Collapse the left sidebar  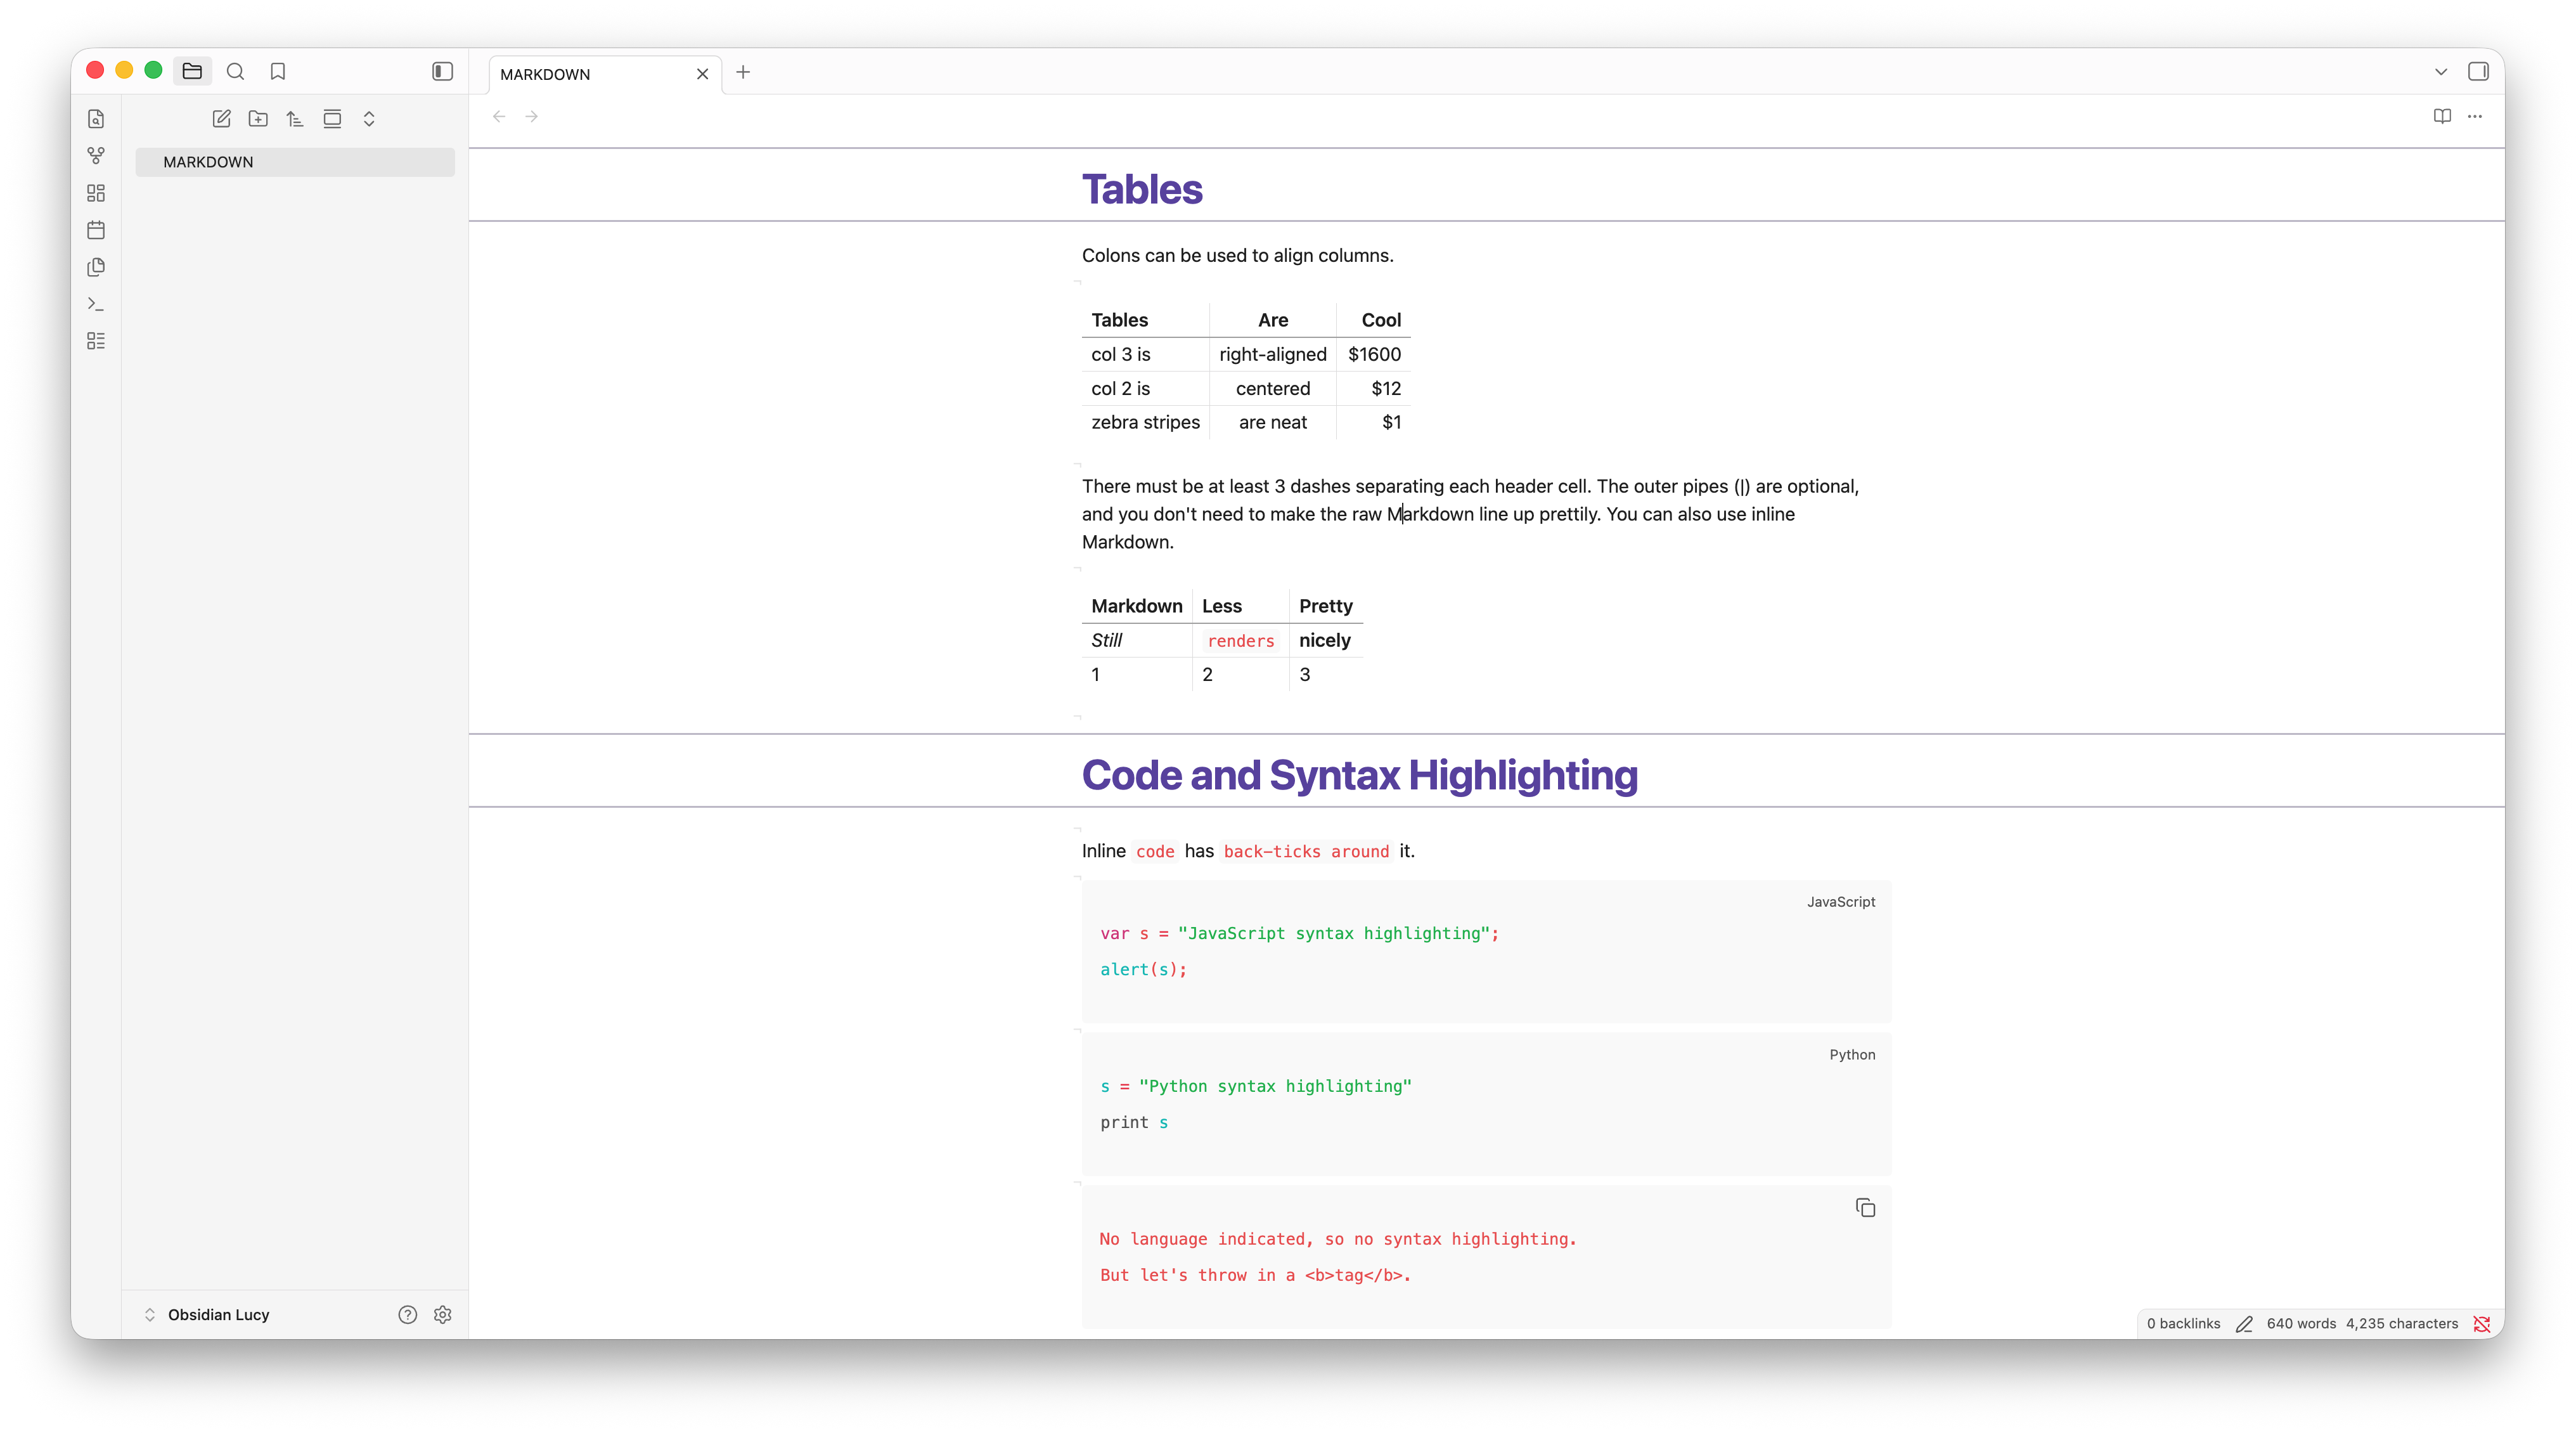[x=442, y=71]
